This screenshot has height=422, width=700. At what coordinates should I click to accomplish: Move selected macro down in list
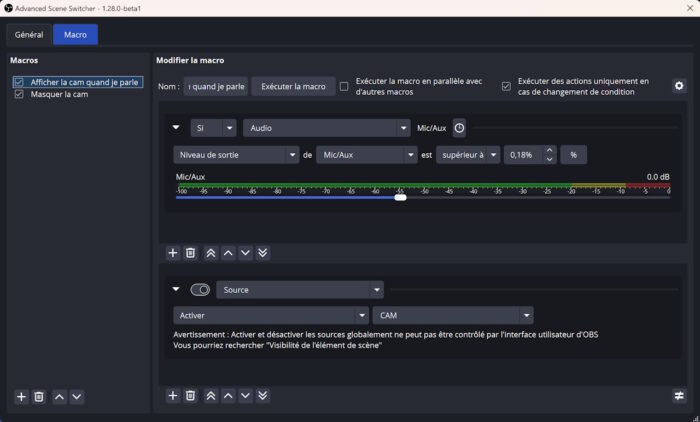tap(76, 397)
